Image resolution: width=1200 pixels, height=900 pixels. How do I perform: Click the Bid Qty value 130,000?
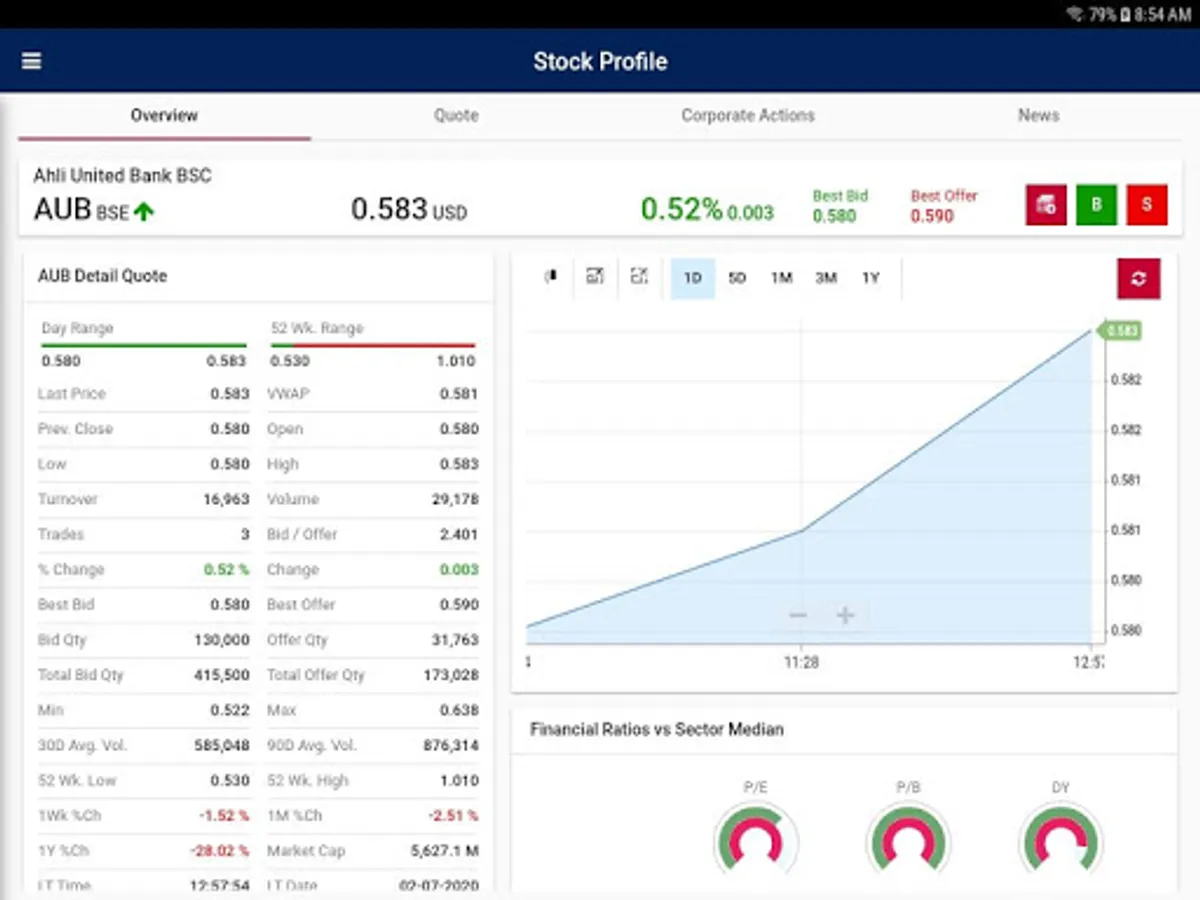(222, 640)
